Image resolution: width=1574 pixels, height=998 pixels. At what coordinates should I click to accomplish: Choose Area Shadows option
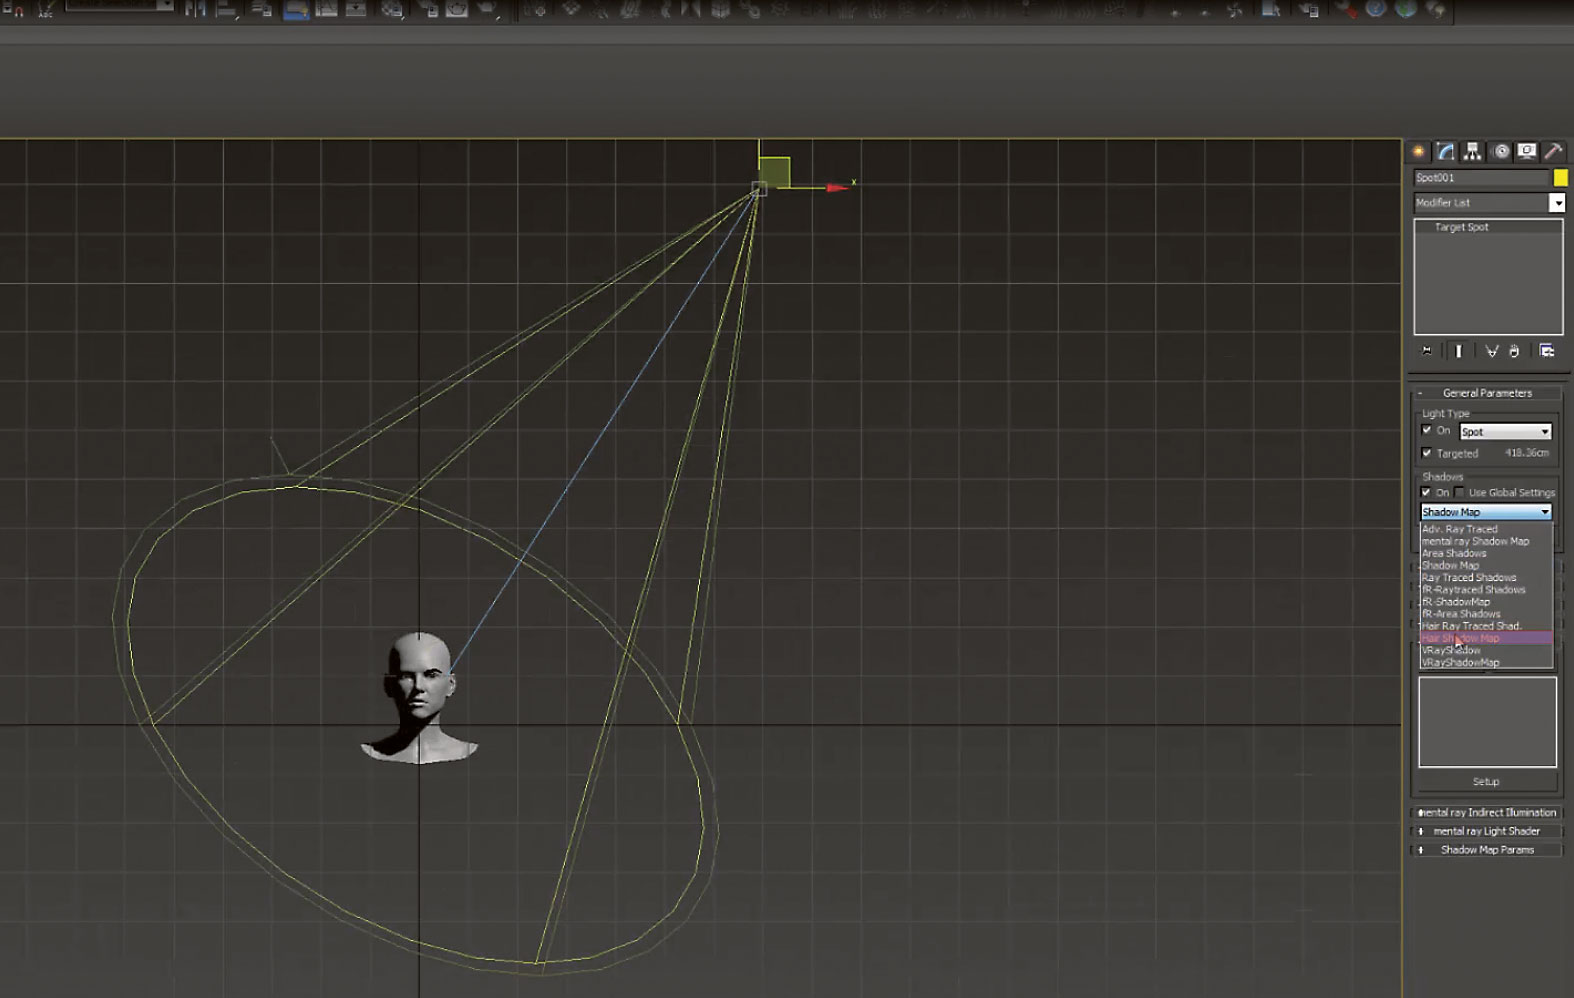[1486, 553]
